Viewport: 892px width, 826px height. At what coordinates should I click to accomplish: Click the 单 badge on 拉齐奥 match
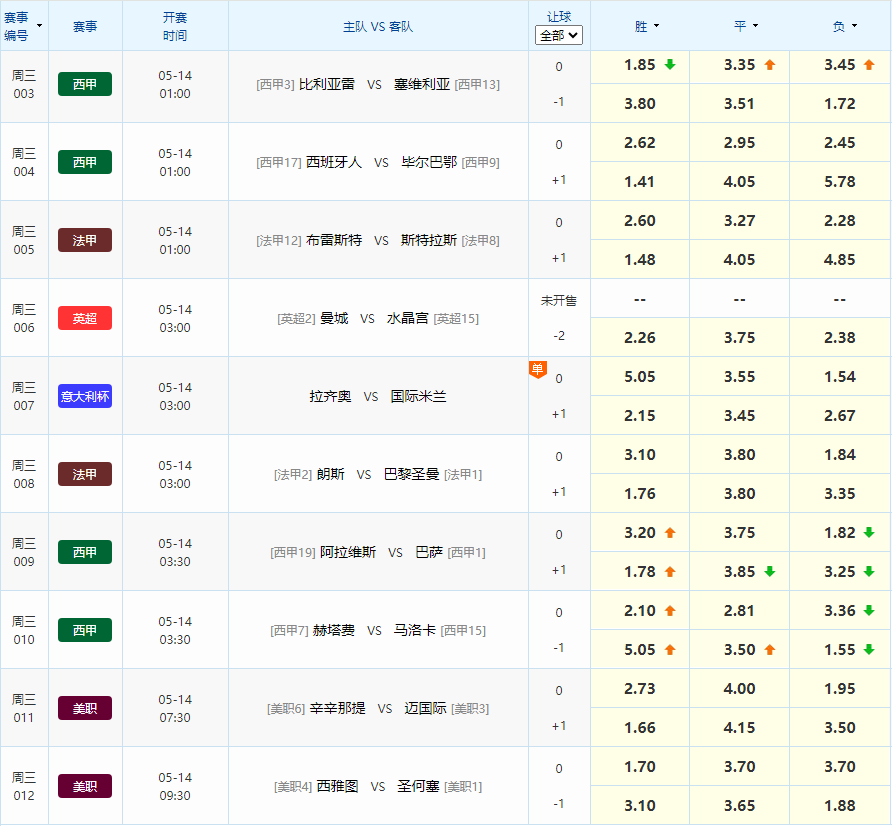pos(538,369)
